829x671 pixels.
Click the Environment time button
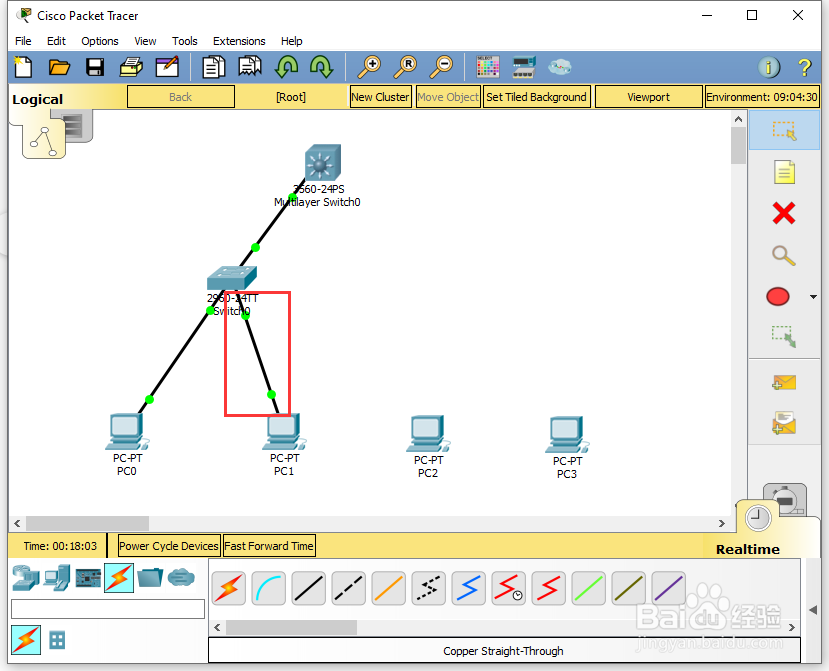click(762, 97)
